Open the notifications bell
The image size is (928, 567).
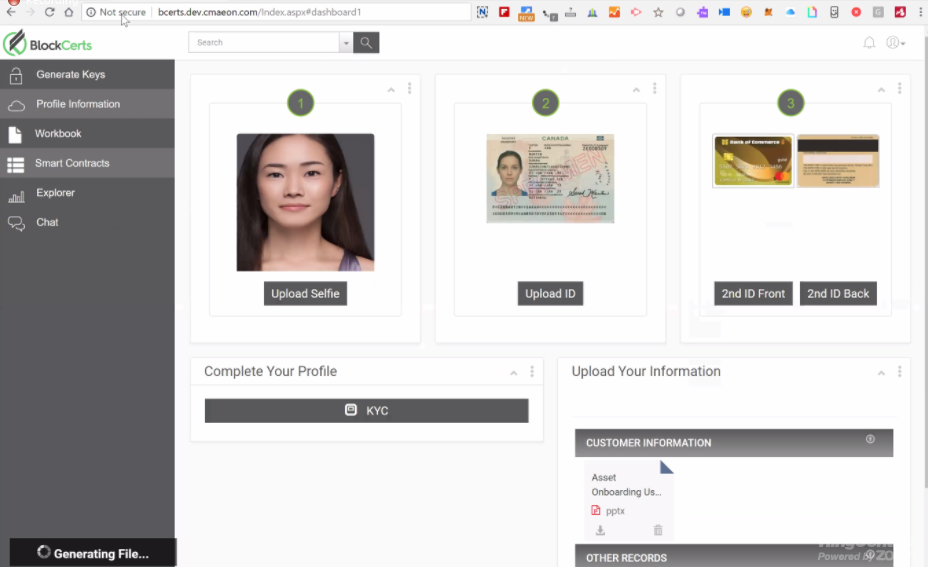click(x=869, y=43)
